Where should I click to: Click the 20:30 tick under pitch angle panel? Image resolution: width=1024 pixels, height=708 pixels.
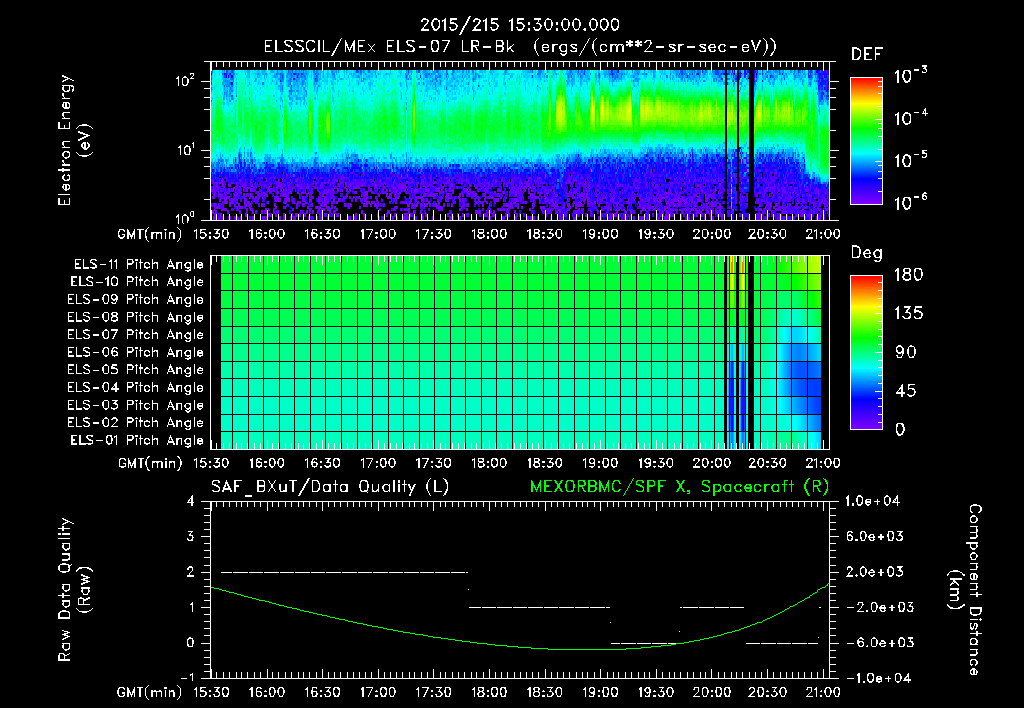767,463
